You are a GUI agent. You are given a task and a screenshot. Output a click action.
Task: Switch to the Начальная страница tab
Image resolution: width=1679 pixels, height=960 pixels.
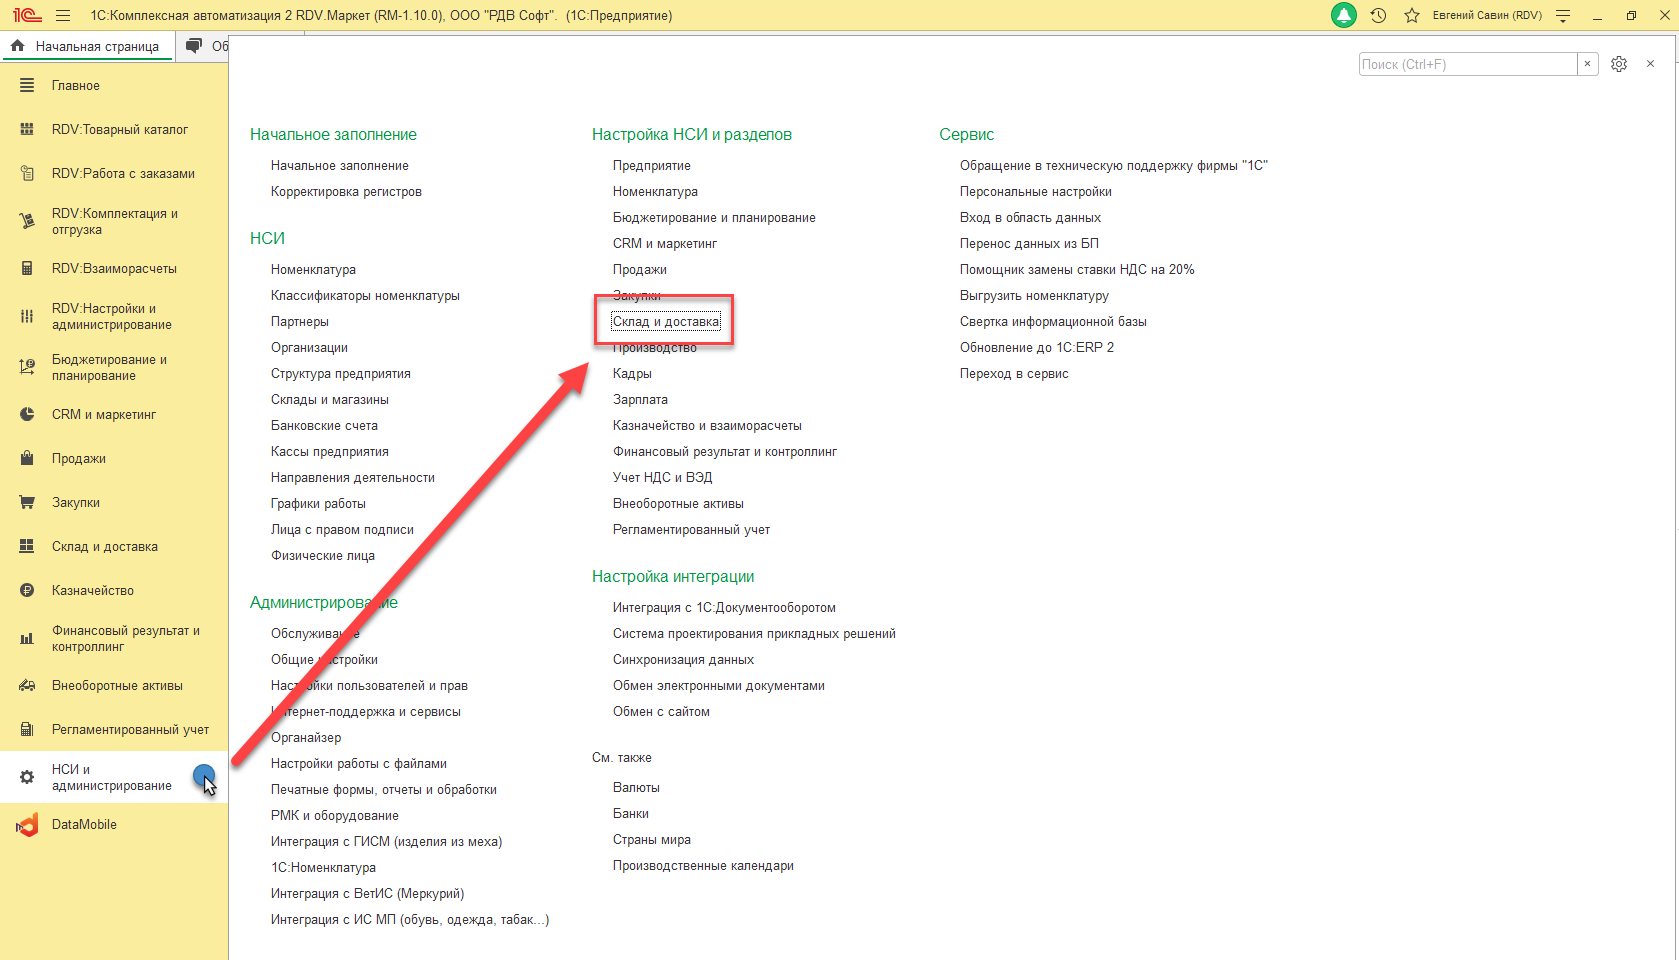[87, 46]
